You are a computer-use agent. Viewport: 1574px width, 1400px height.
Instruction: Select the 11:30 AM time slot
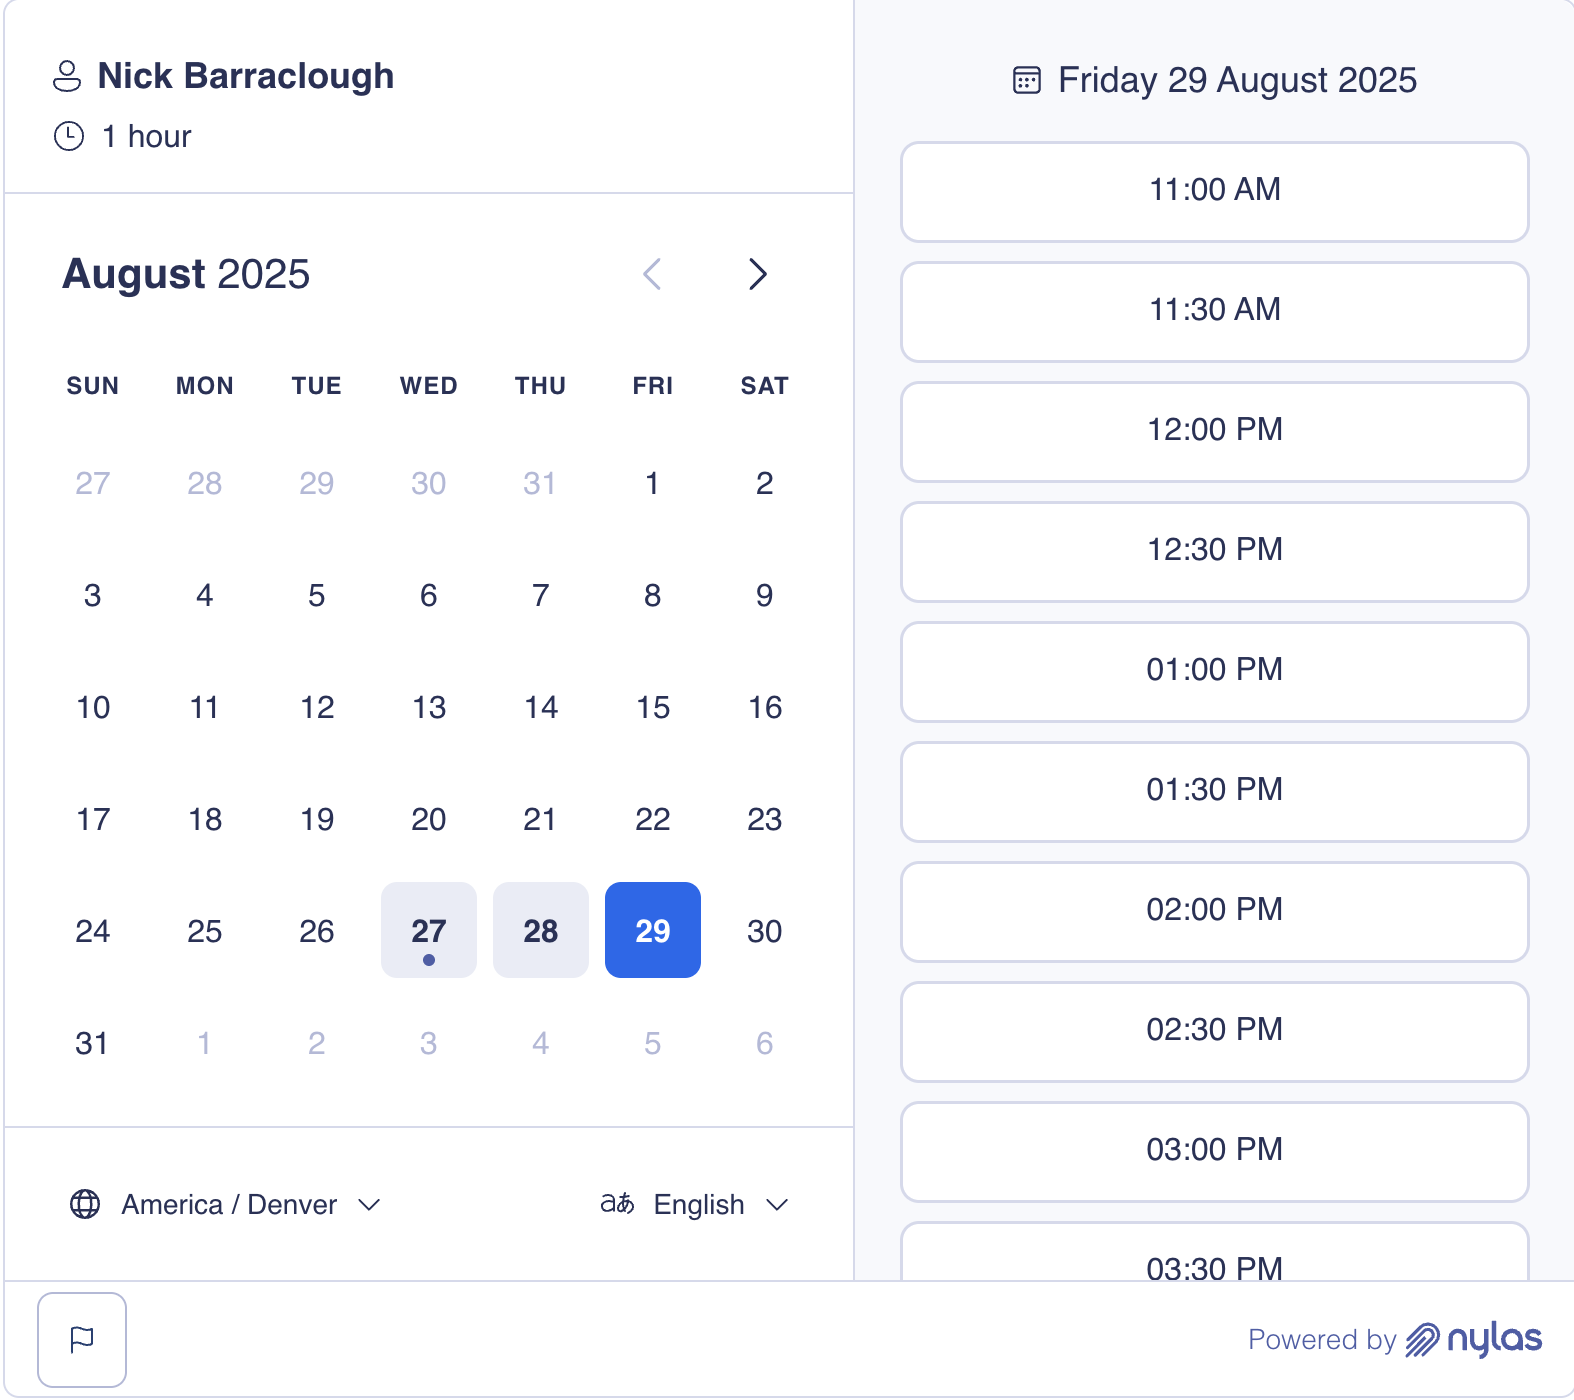1214,311
